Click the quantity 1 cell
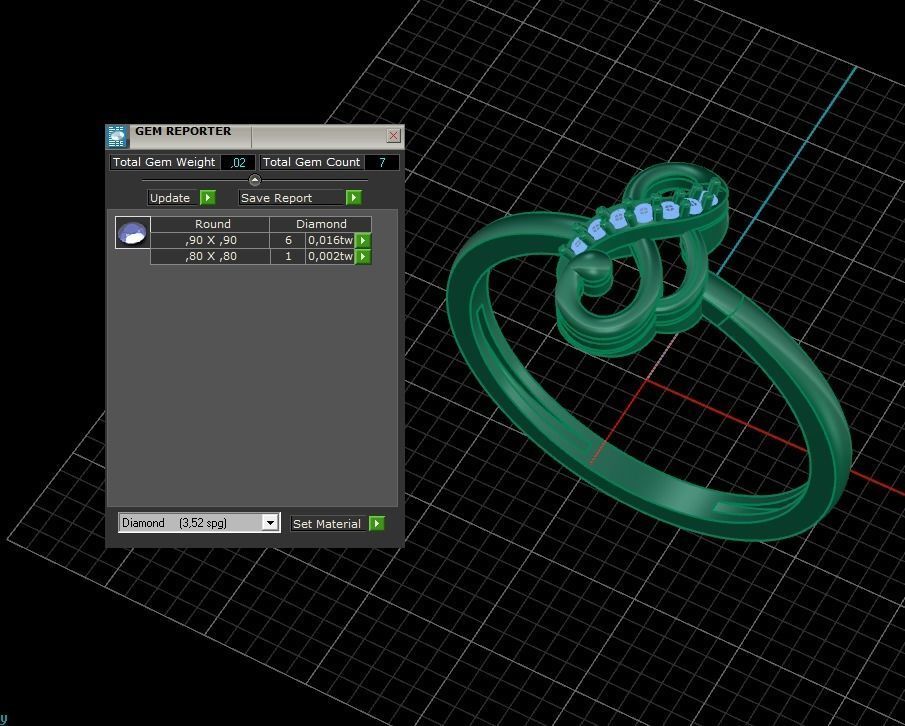The width and height of the screenshot is (905, 726). click(288, 256)
